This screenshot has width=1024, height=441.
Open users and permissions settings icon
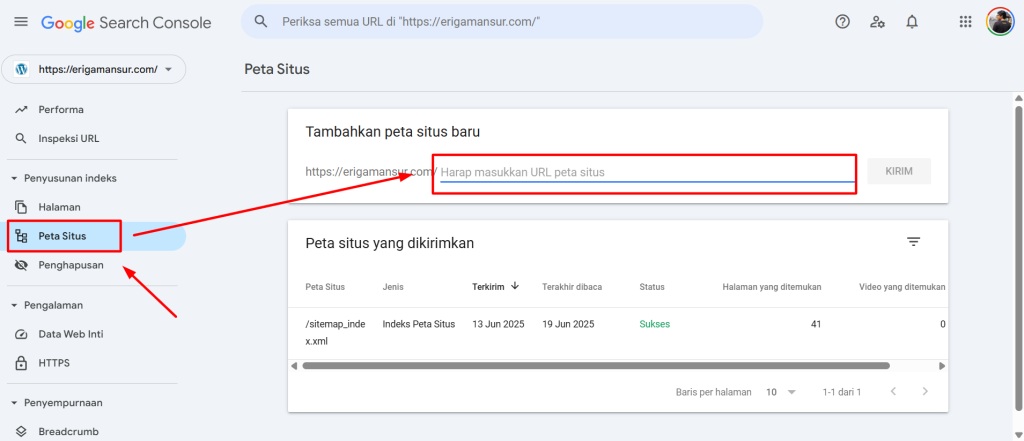pos(877,22)
